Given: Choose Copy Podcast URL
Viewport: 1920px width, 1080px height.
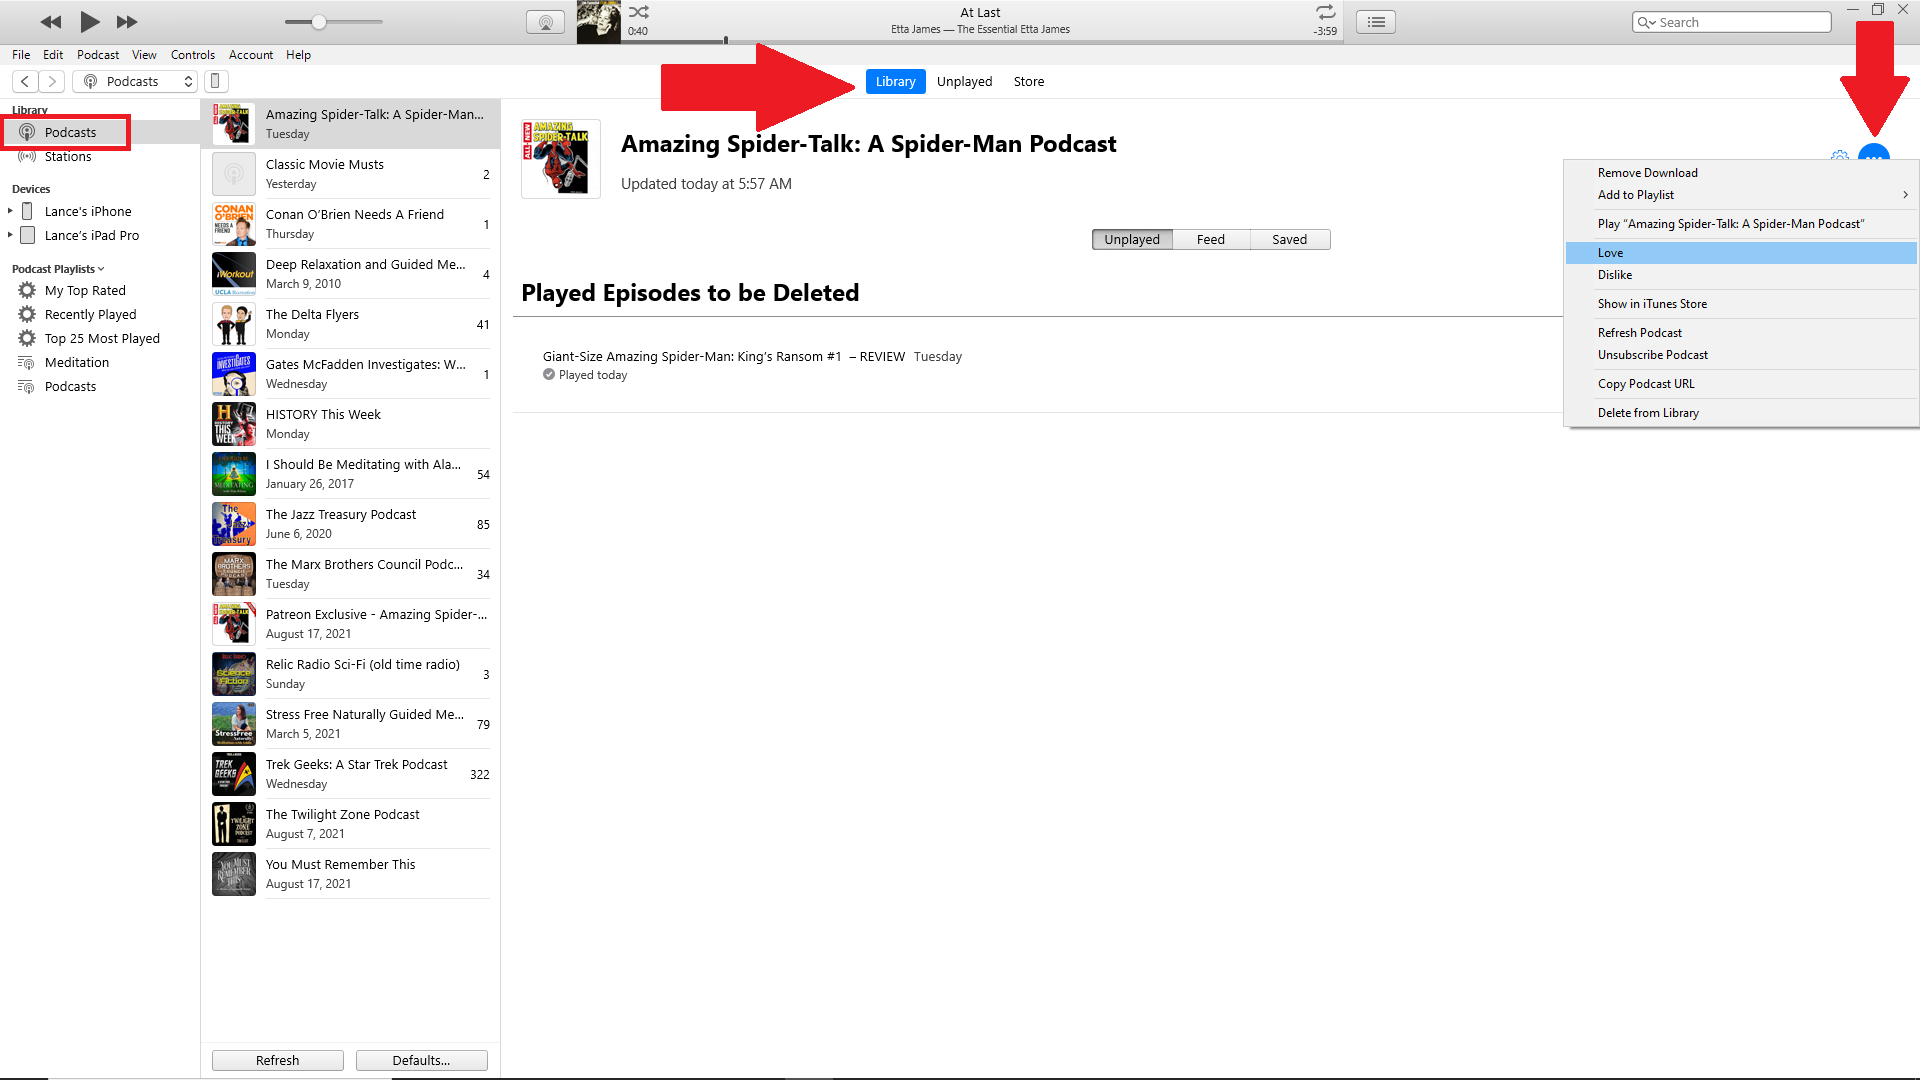Looking at the screenshot, I should click(x=1741, y=384).
